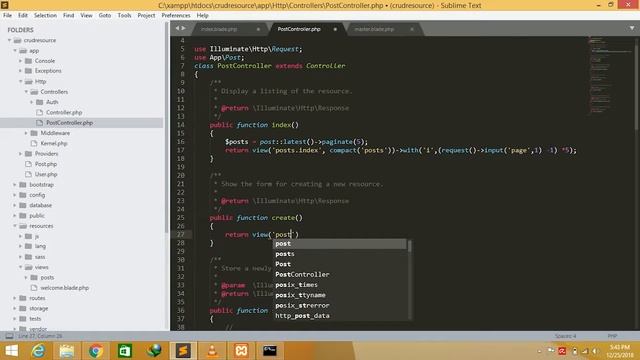Open XAMPP control panel from the taskbar

click(x=241, y=351)
